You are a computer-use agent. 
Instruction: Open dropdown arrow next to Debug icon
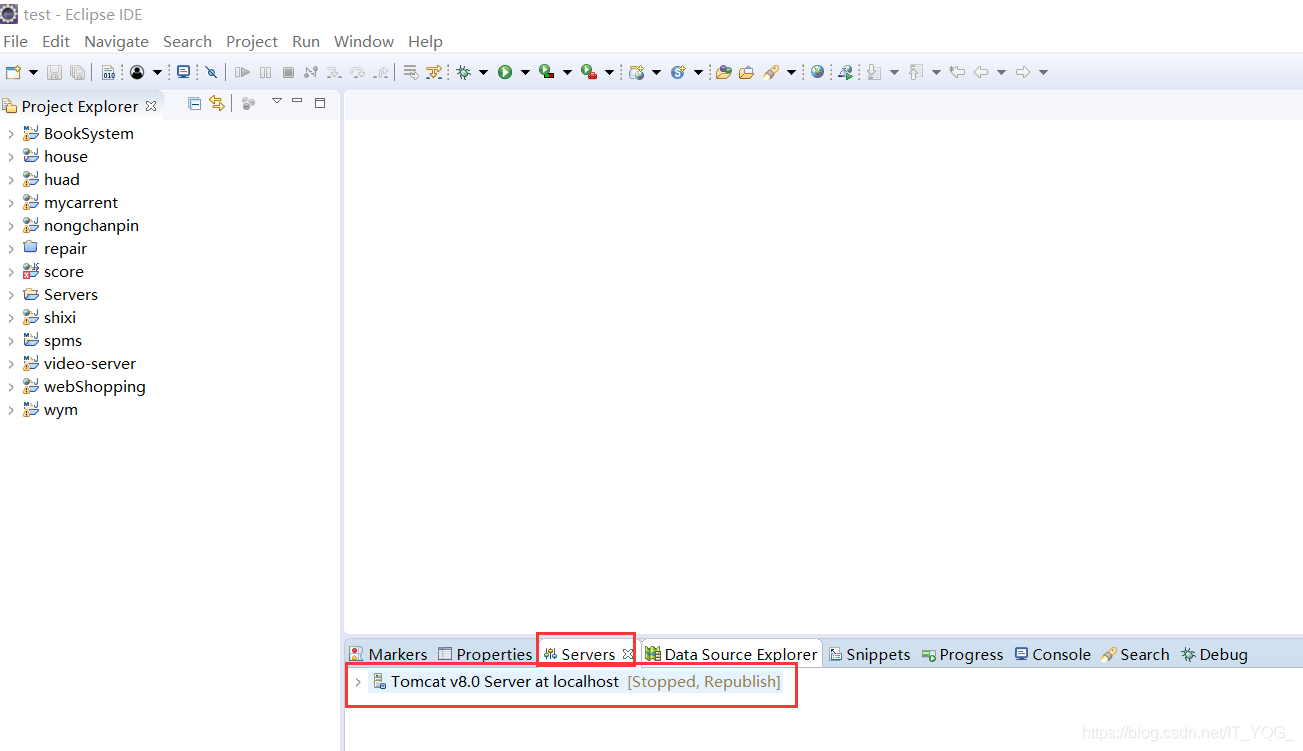coord(484,72)
